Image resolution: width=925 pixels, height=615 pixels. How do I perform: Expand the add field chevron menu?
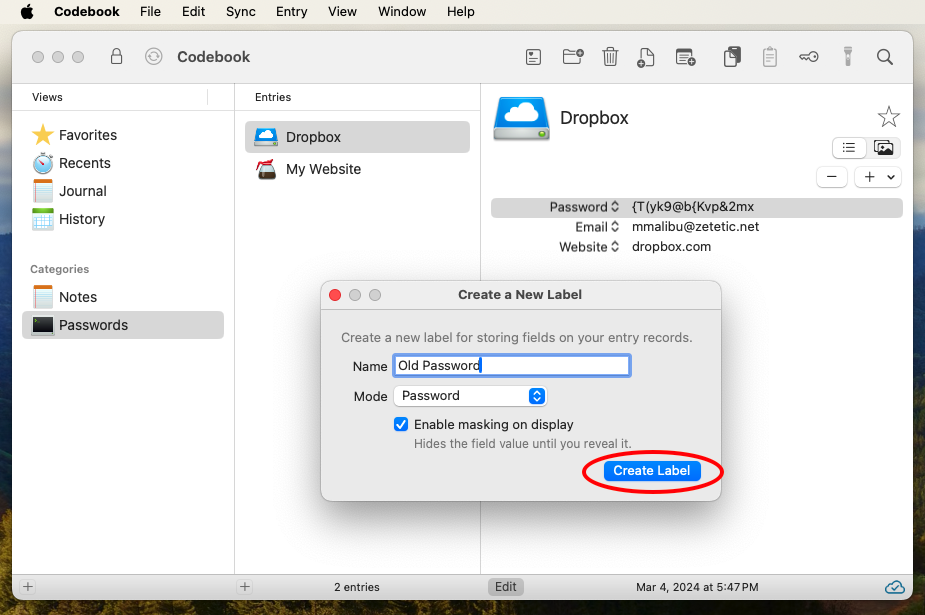point(891,177)
